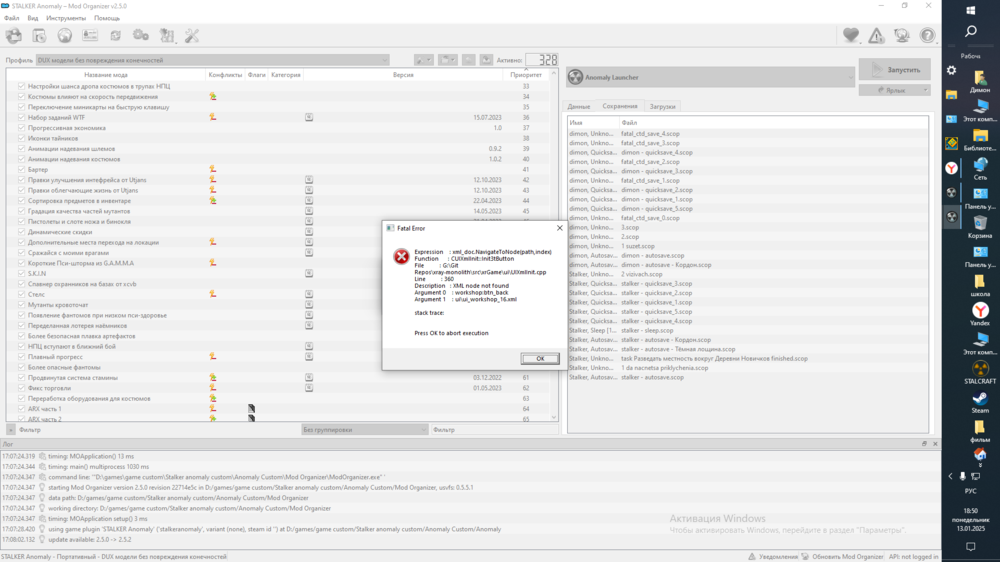Open the warning notifications triangle icon
Screen dimensions: 1000x562
tap(876, 36)
